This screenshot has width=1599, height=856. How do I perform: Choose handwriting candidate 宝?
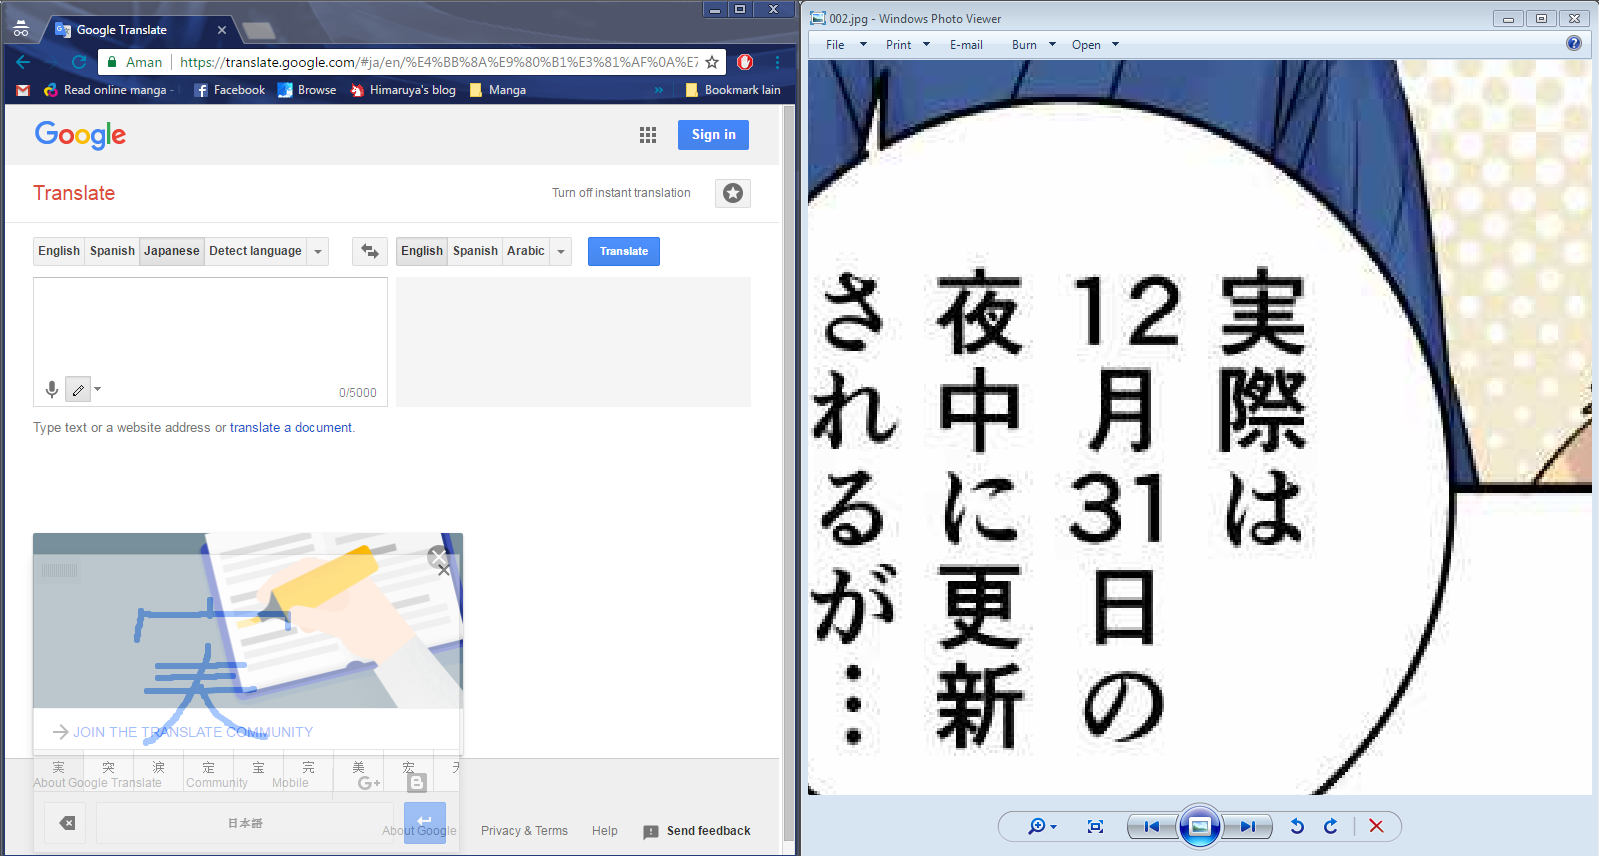(x=259, y=768)
